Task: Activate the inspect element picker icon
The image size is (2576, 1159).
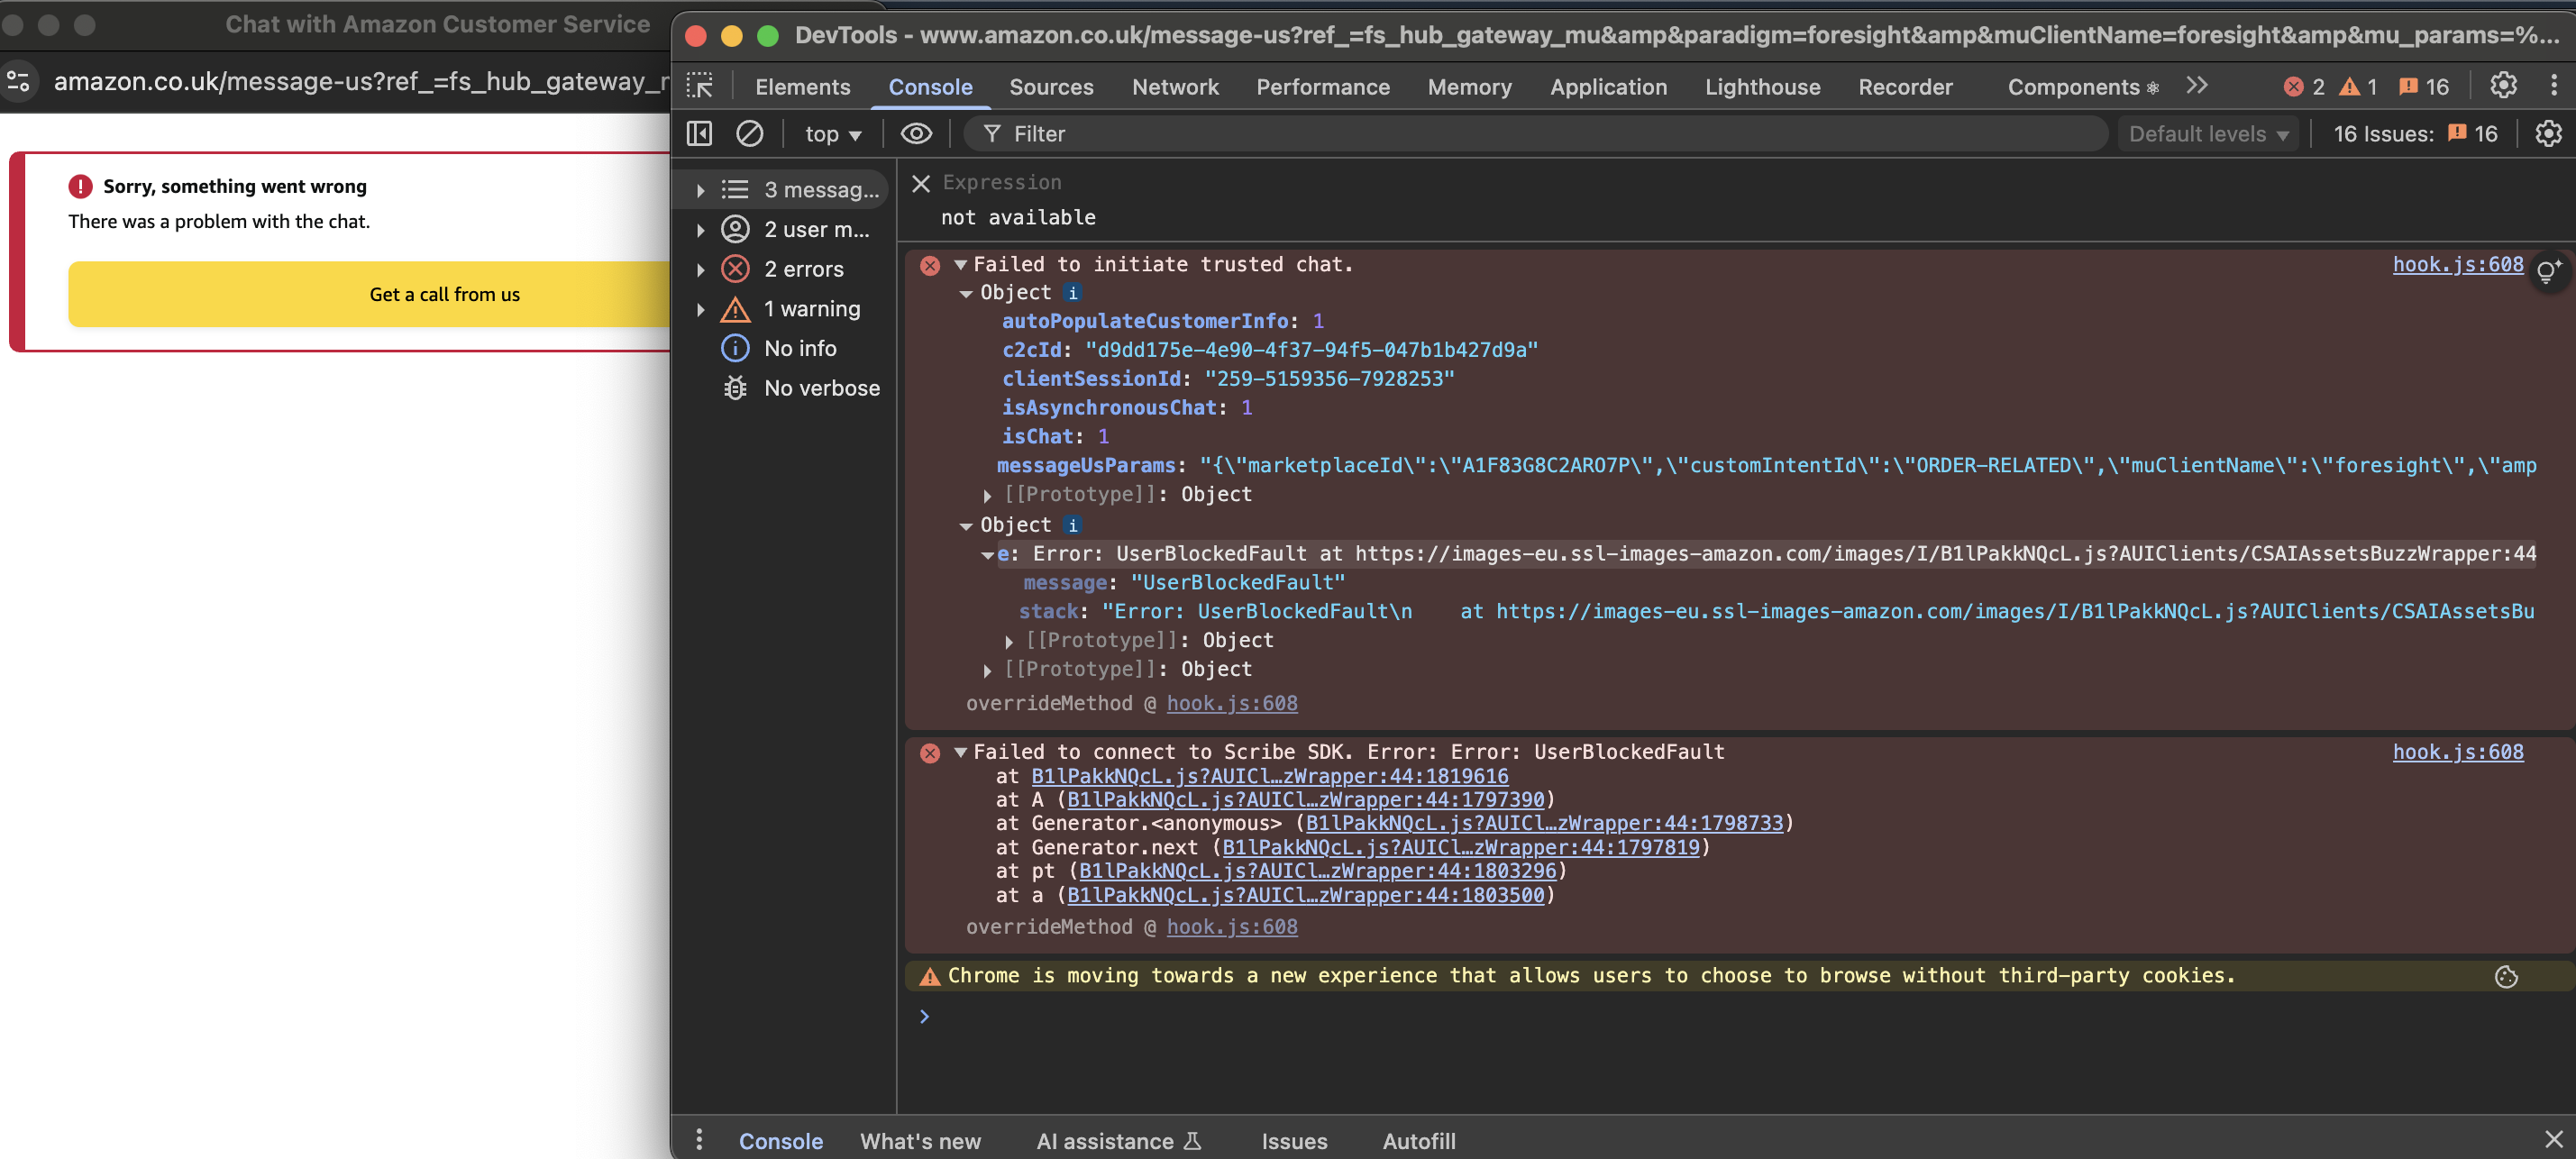Action: coord(700,87)
